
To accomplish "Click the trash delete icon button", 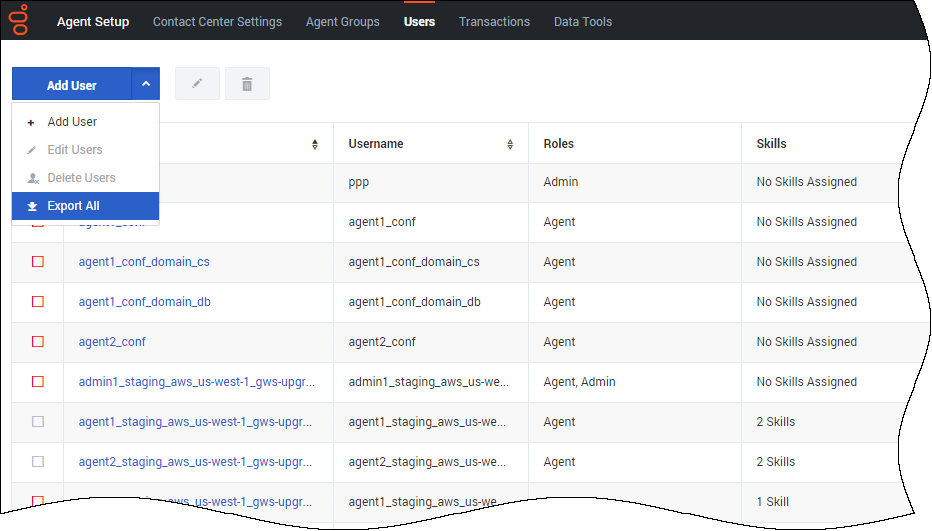I will [x=247, y=85].
